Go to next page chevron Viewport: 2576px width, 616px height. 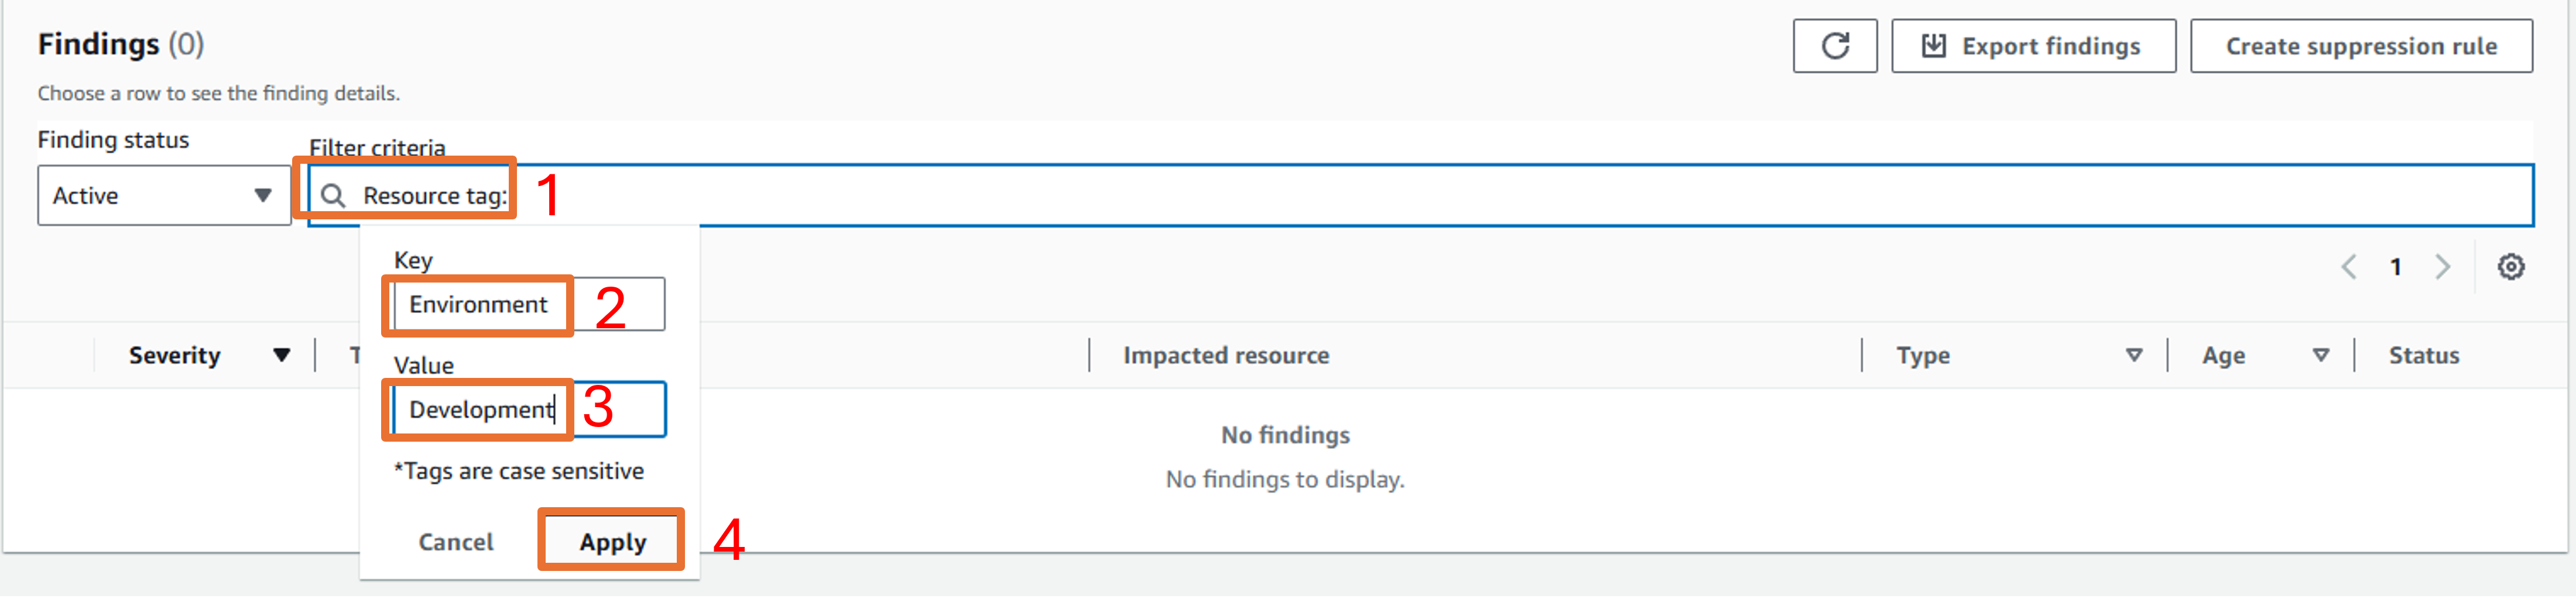[2443, 267]
